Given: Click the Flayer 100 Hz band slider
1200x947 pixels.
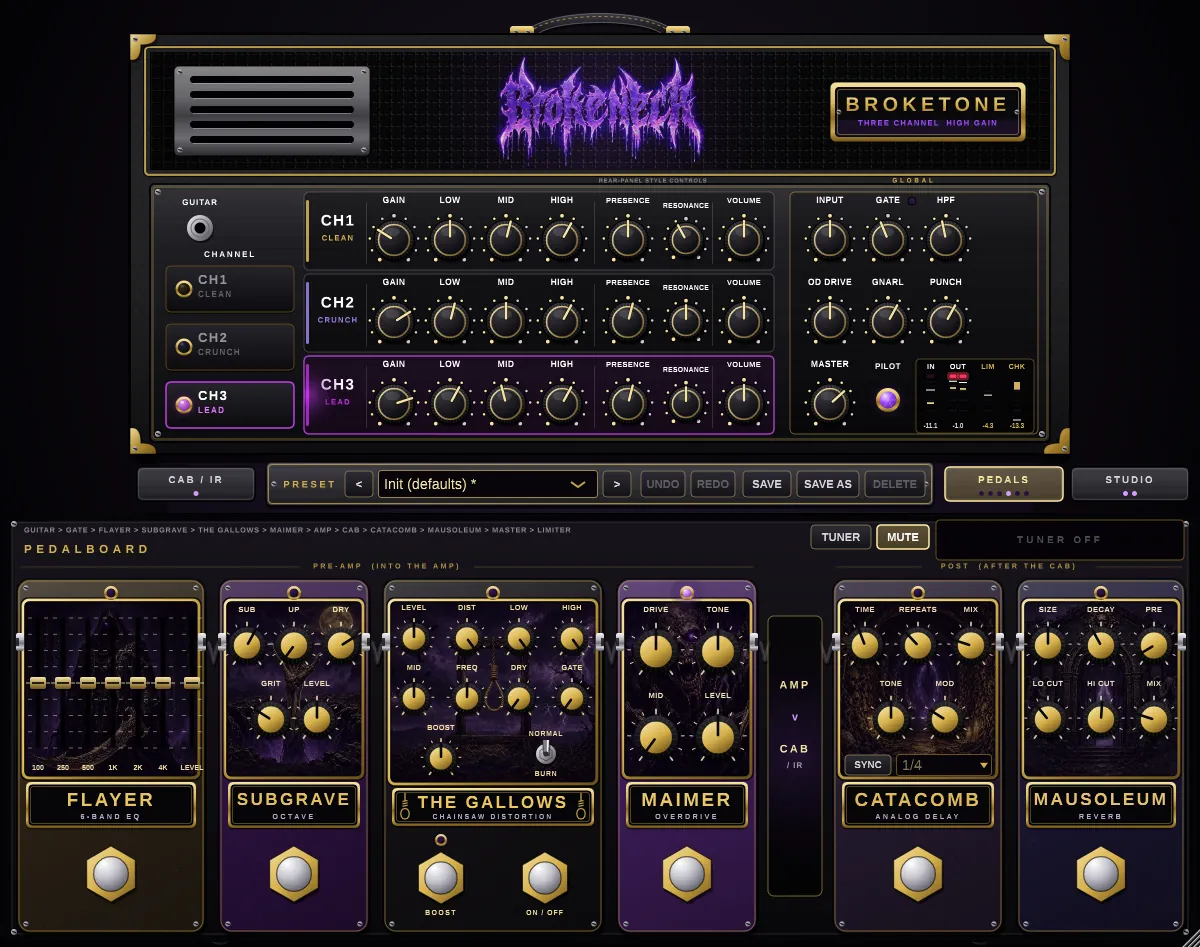Looking at the screenshot, I should (38, 682).
